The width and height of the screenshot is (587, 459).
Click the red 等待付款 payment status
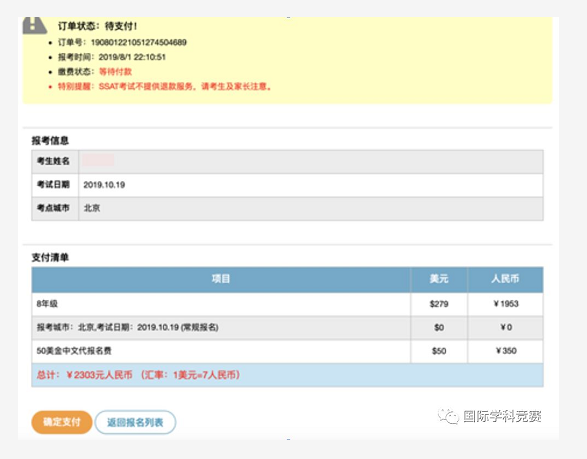pyautogui.click(x=115, y=72)
